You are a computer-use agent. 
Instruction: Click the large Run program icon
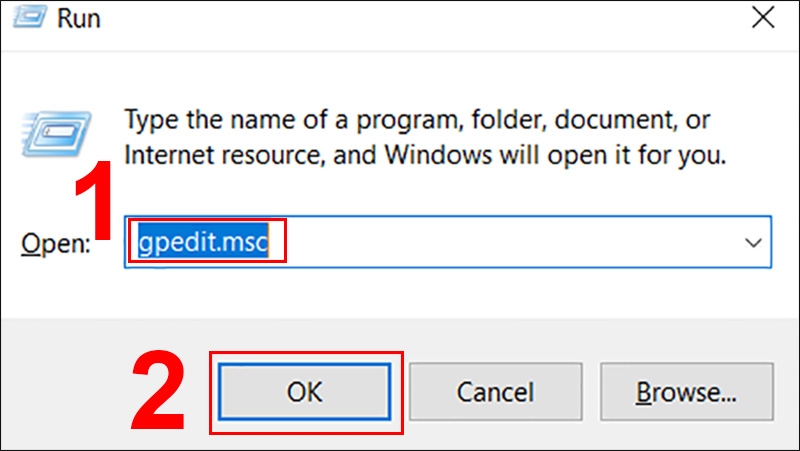click(56, 134)
